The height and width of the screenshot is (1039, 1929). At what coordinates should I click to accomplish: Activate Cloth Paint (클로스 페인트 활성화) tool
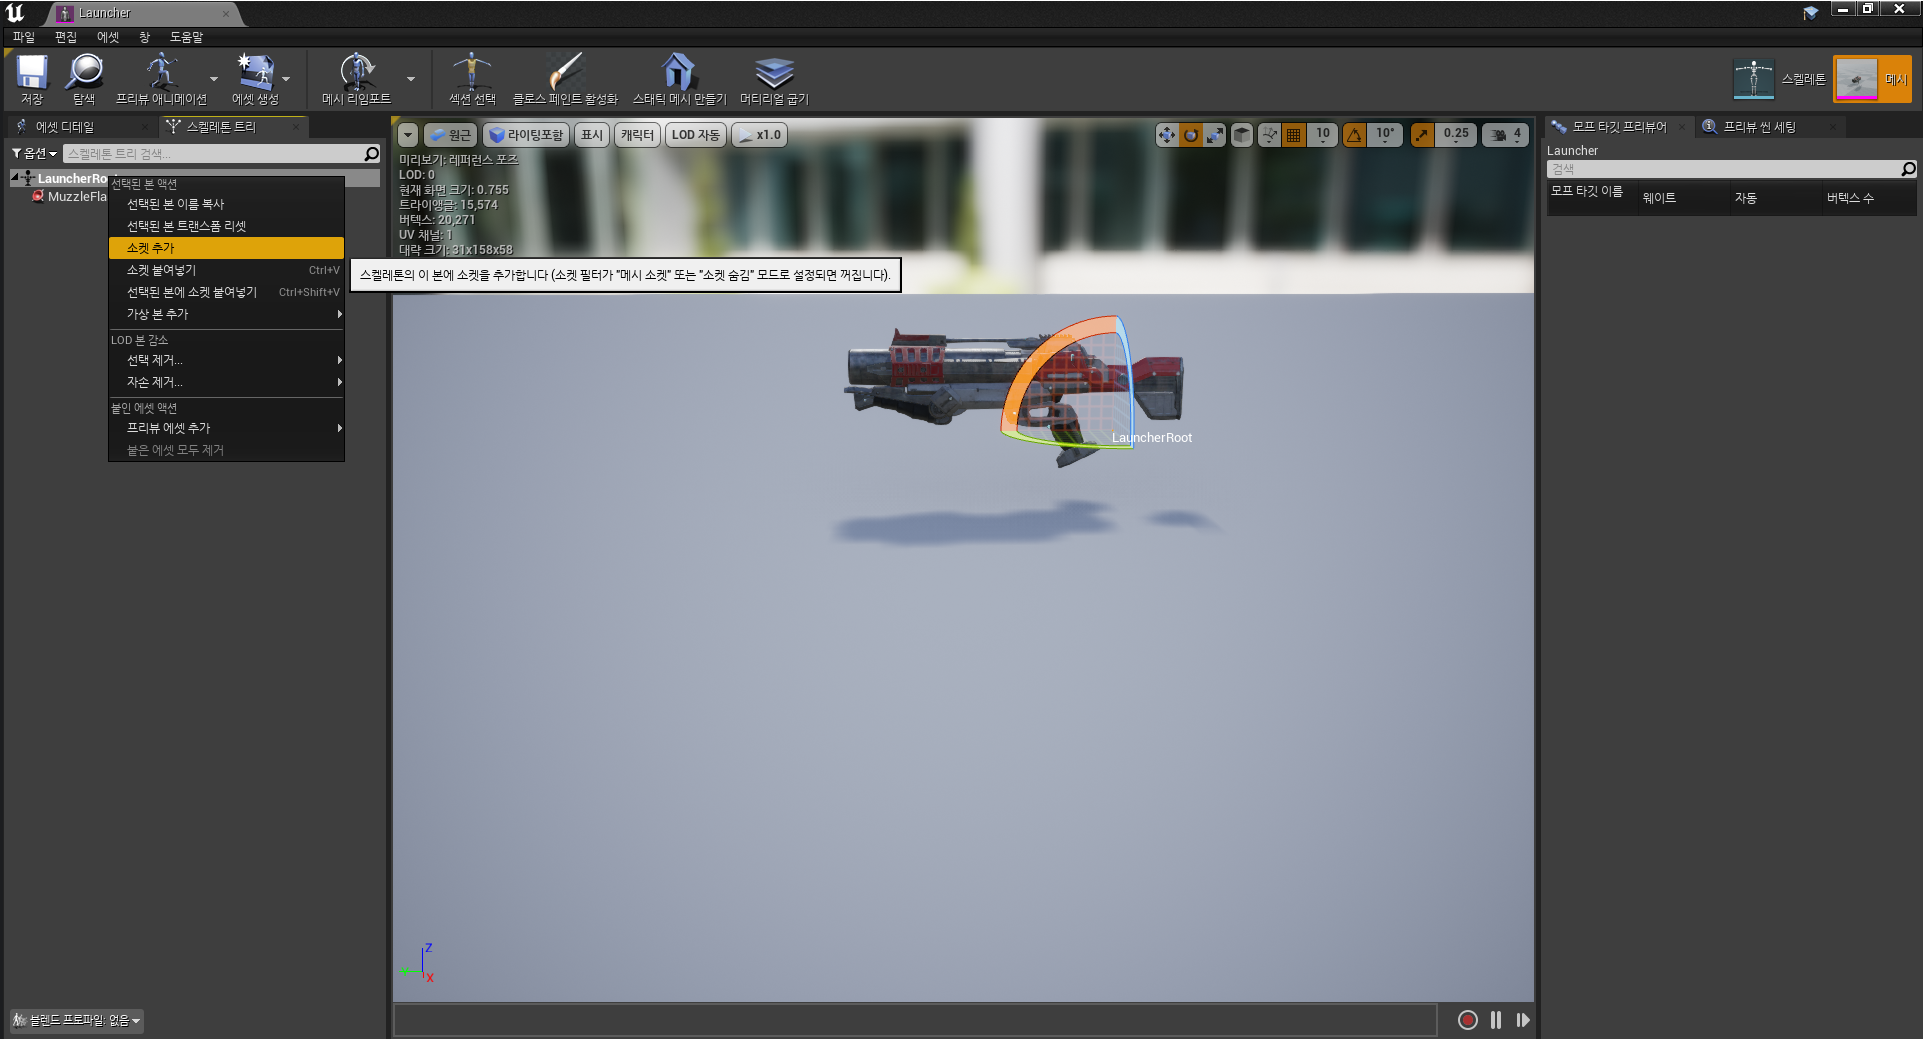pos(565,79)
